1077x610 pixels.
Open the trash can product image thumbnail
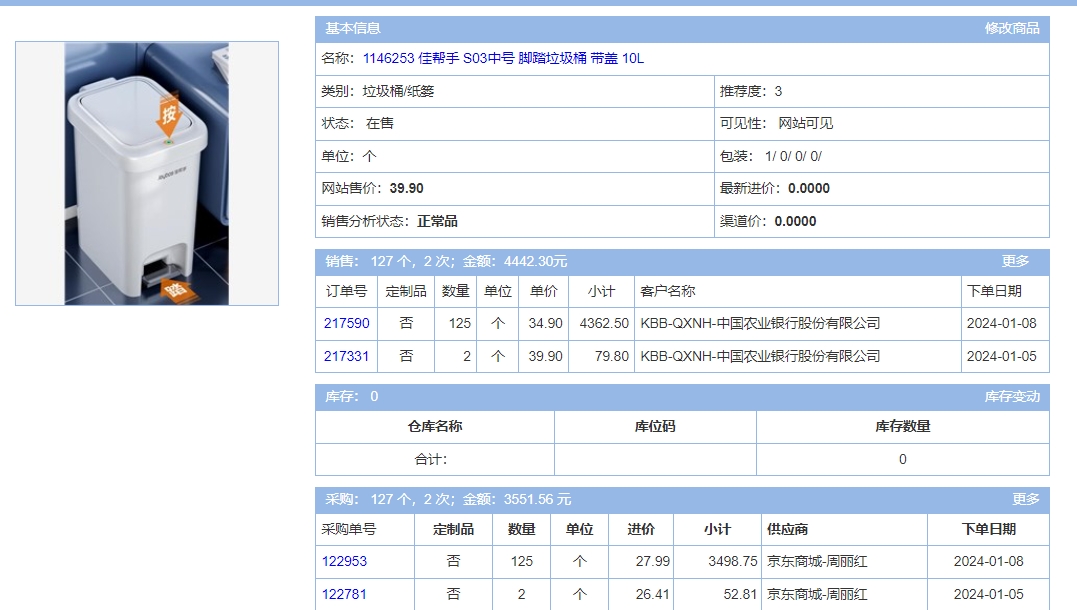147,173
